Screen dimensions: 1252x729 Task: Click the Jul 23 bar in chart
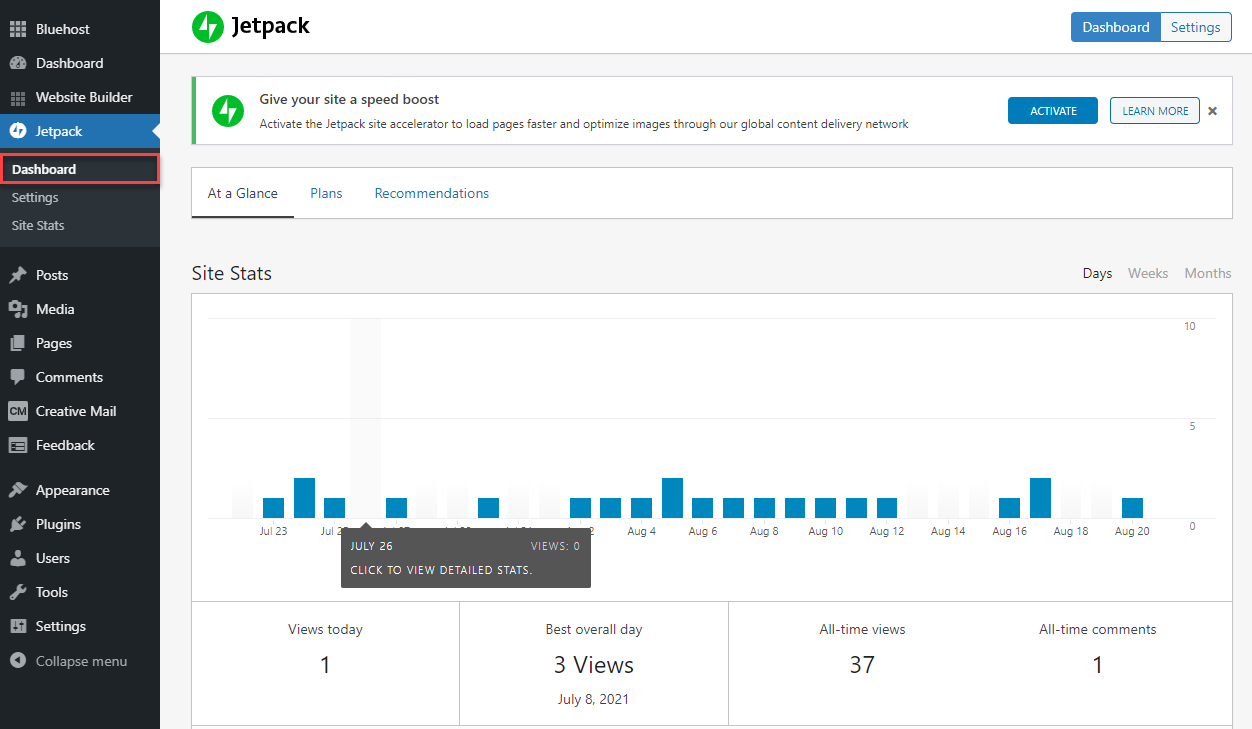click(x=273, y=508)
